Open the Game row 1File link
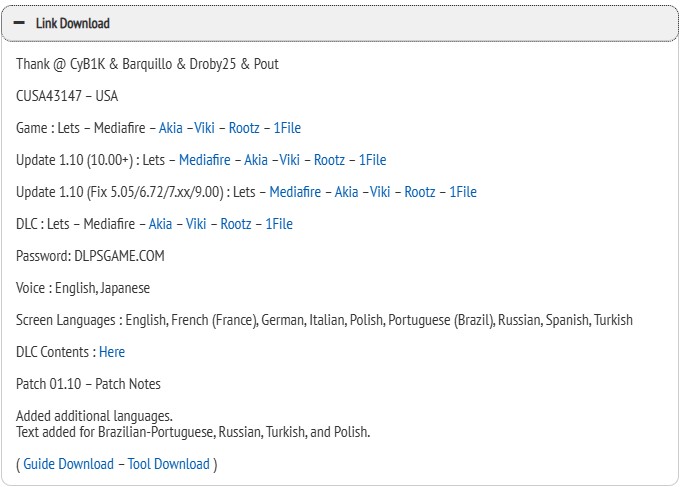681x487 pixels. [x=287, y=128]
